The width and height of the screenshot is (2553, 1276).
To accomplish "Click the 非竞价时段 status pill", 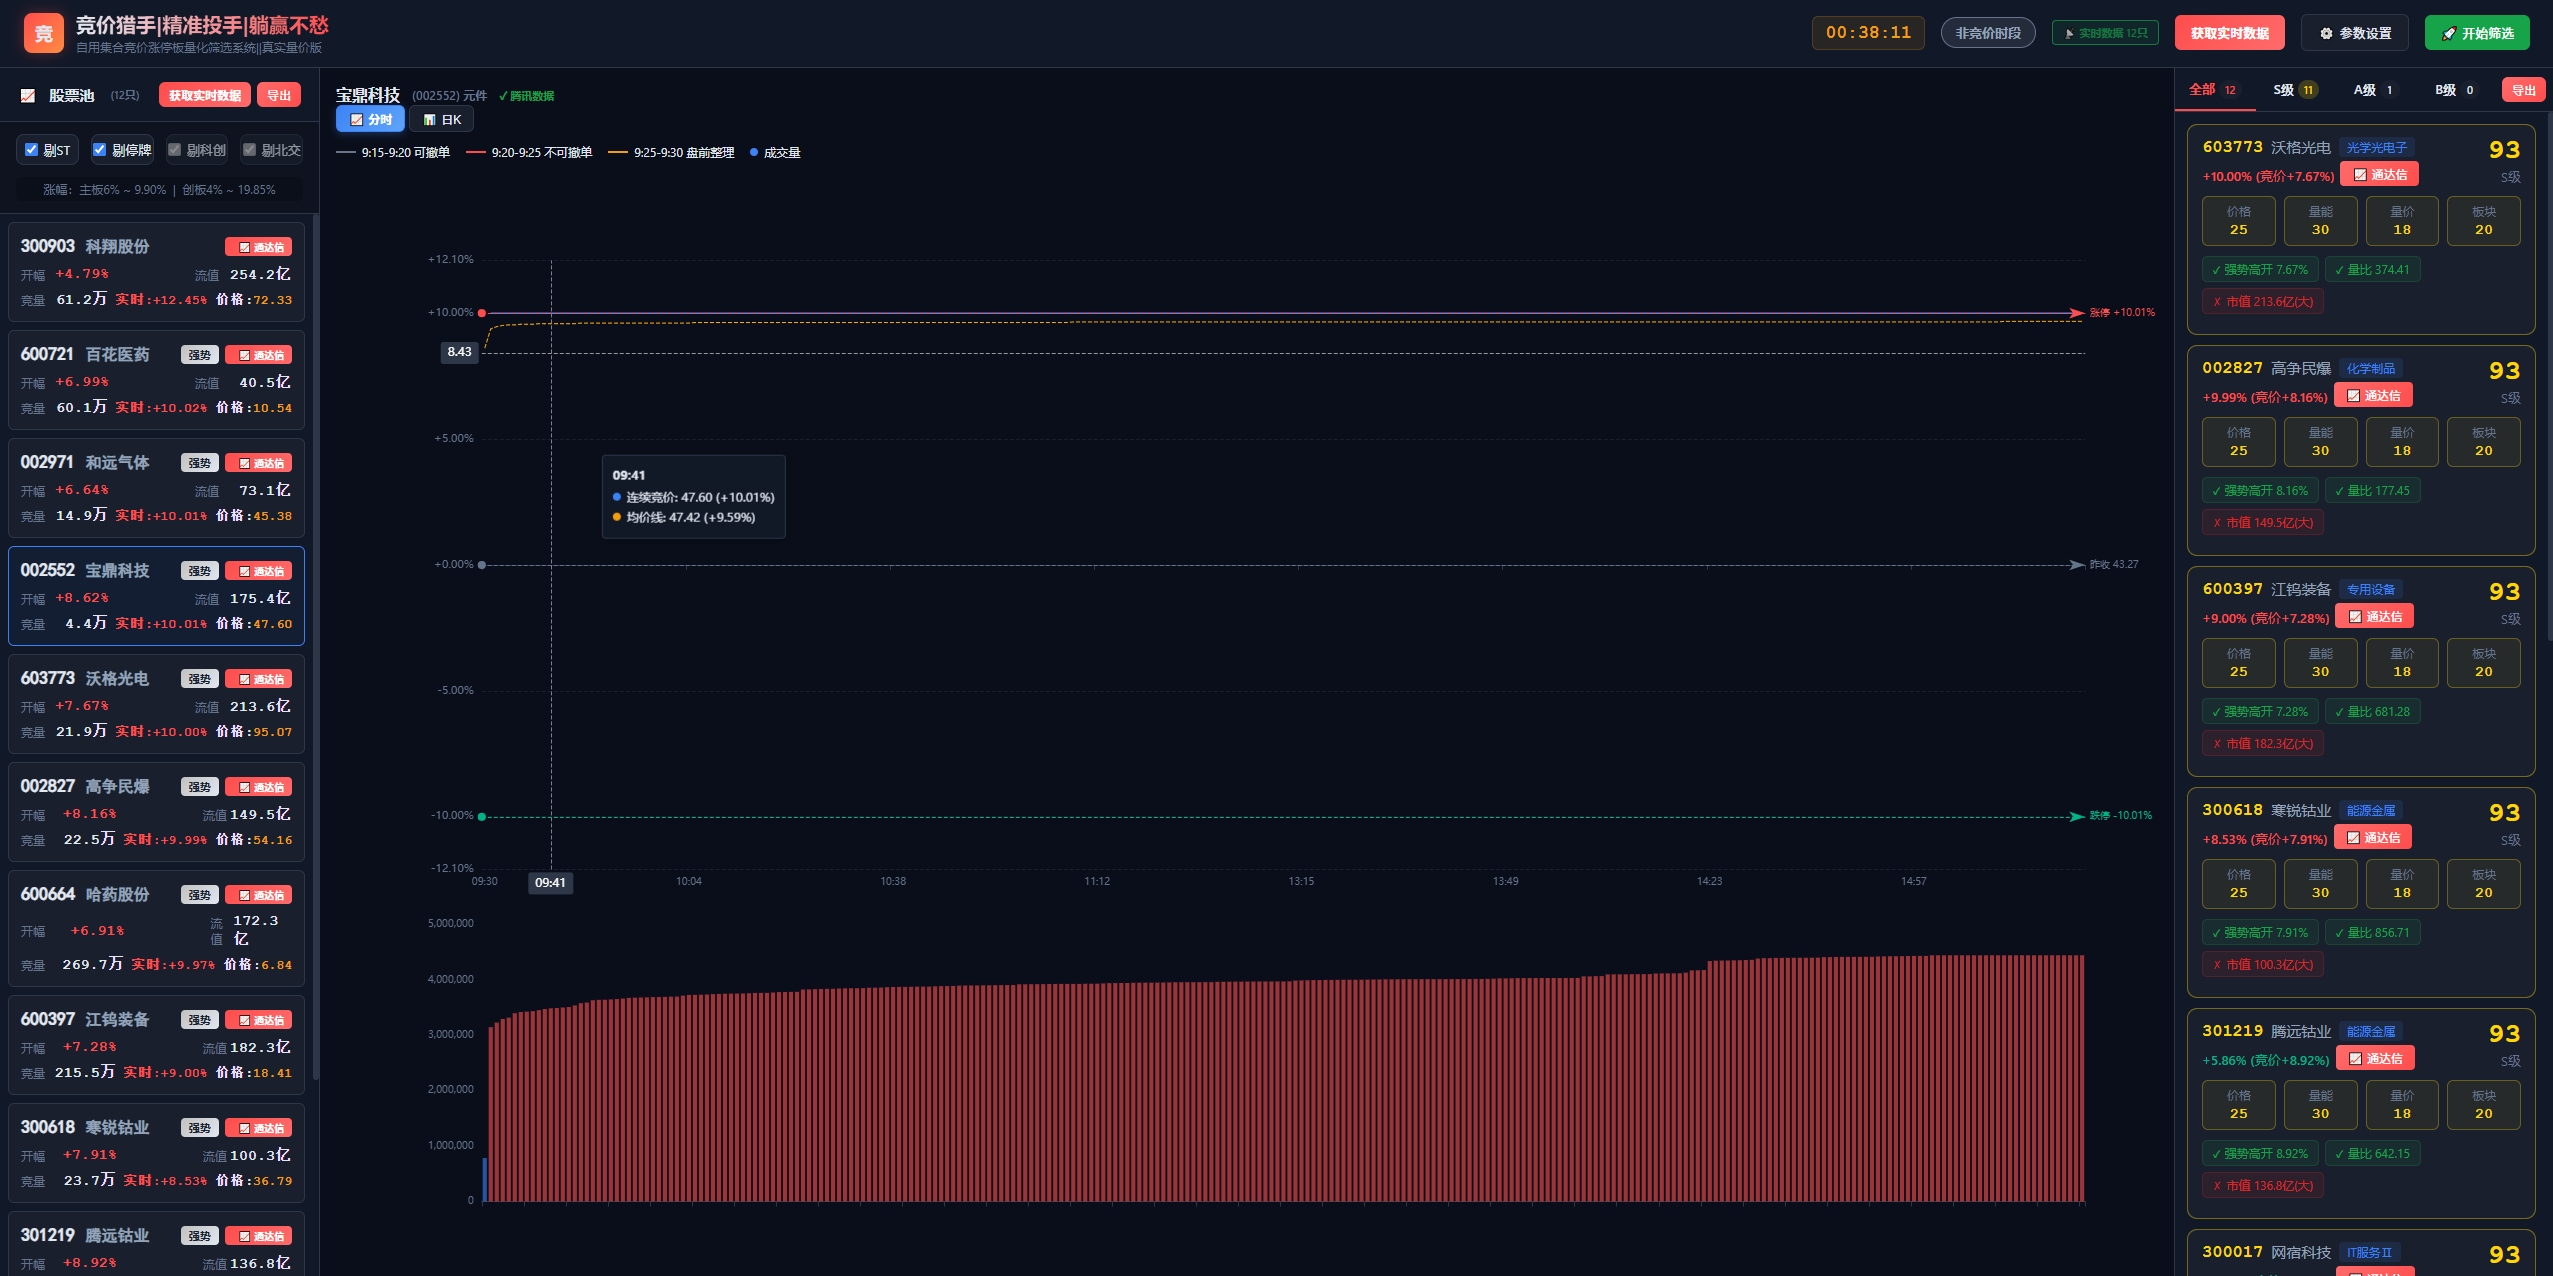I will click(x=1988, y=33).
